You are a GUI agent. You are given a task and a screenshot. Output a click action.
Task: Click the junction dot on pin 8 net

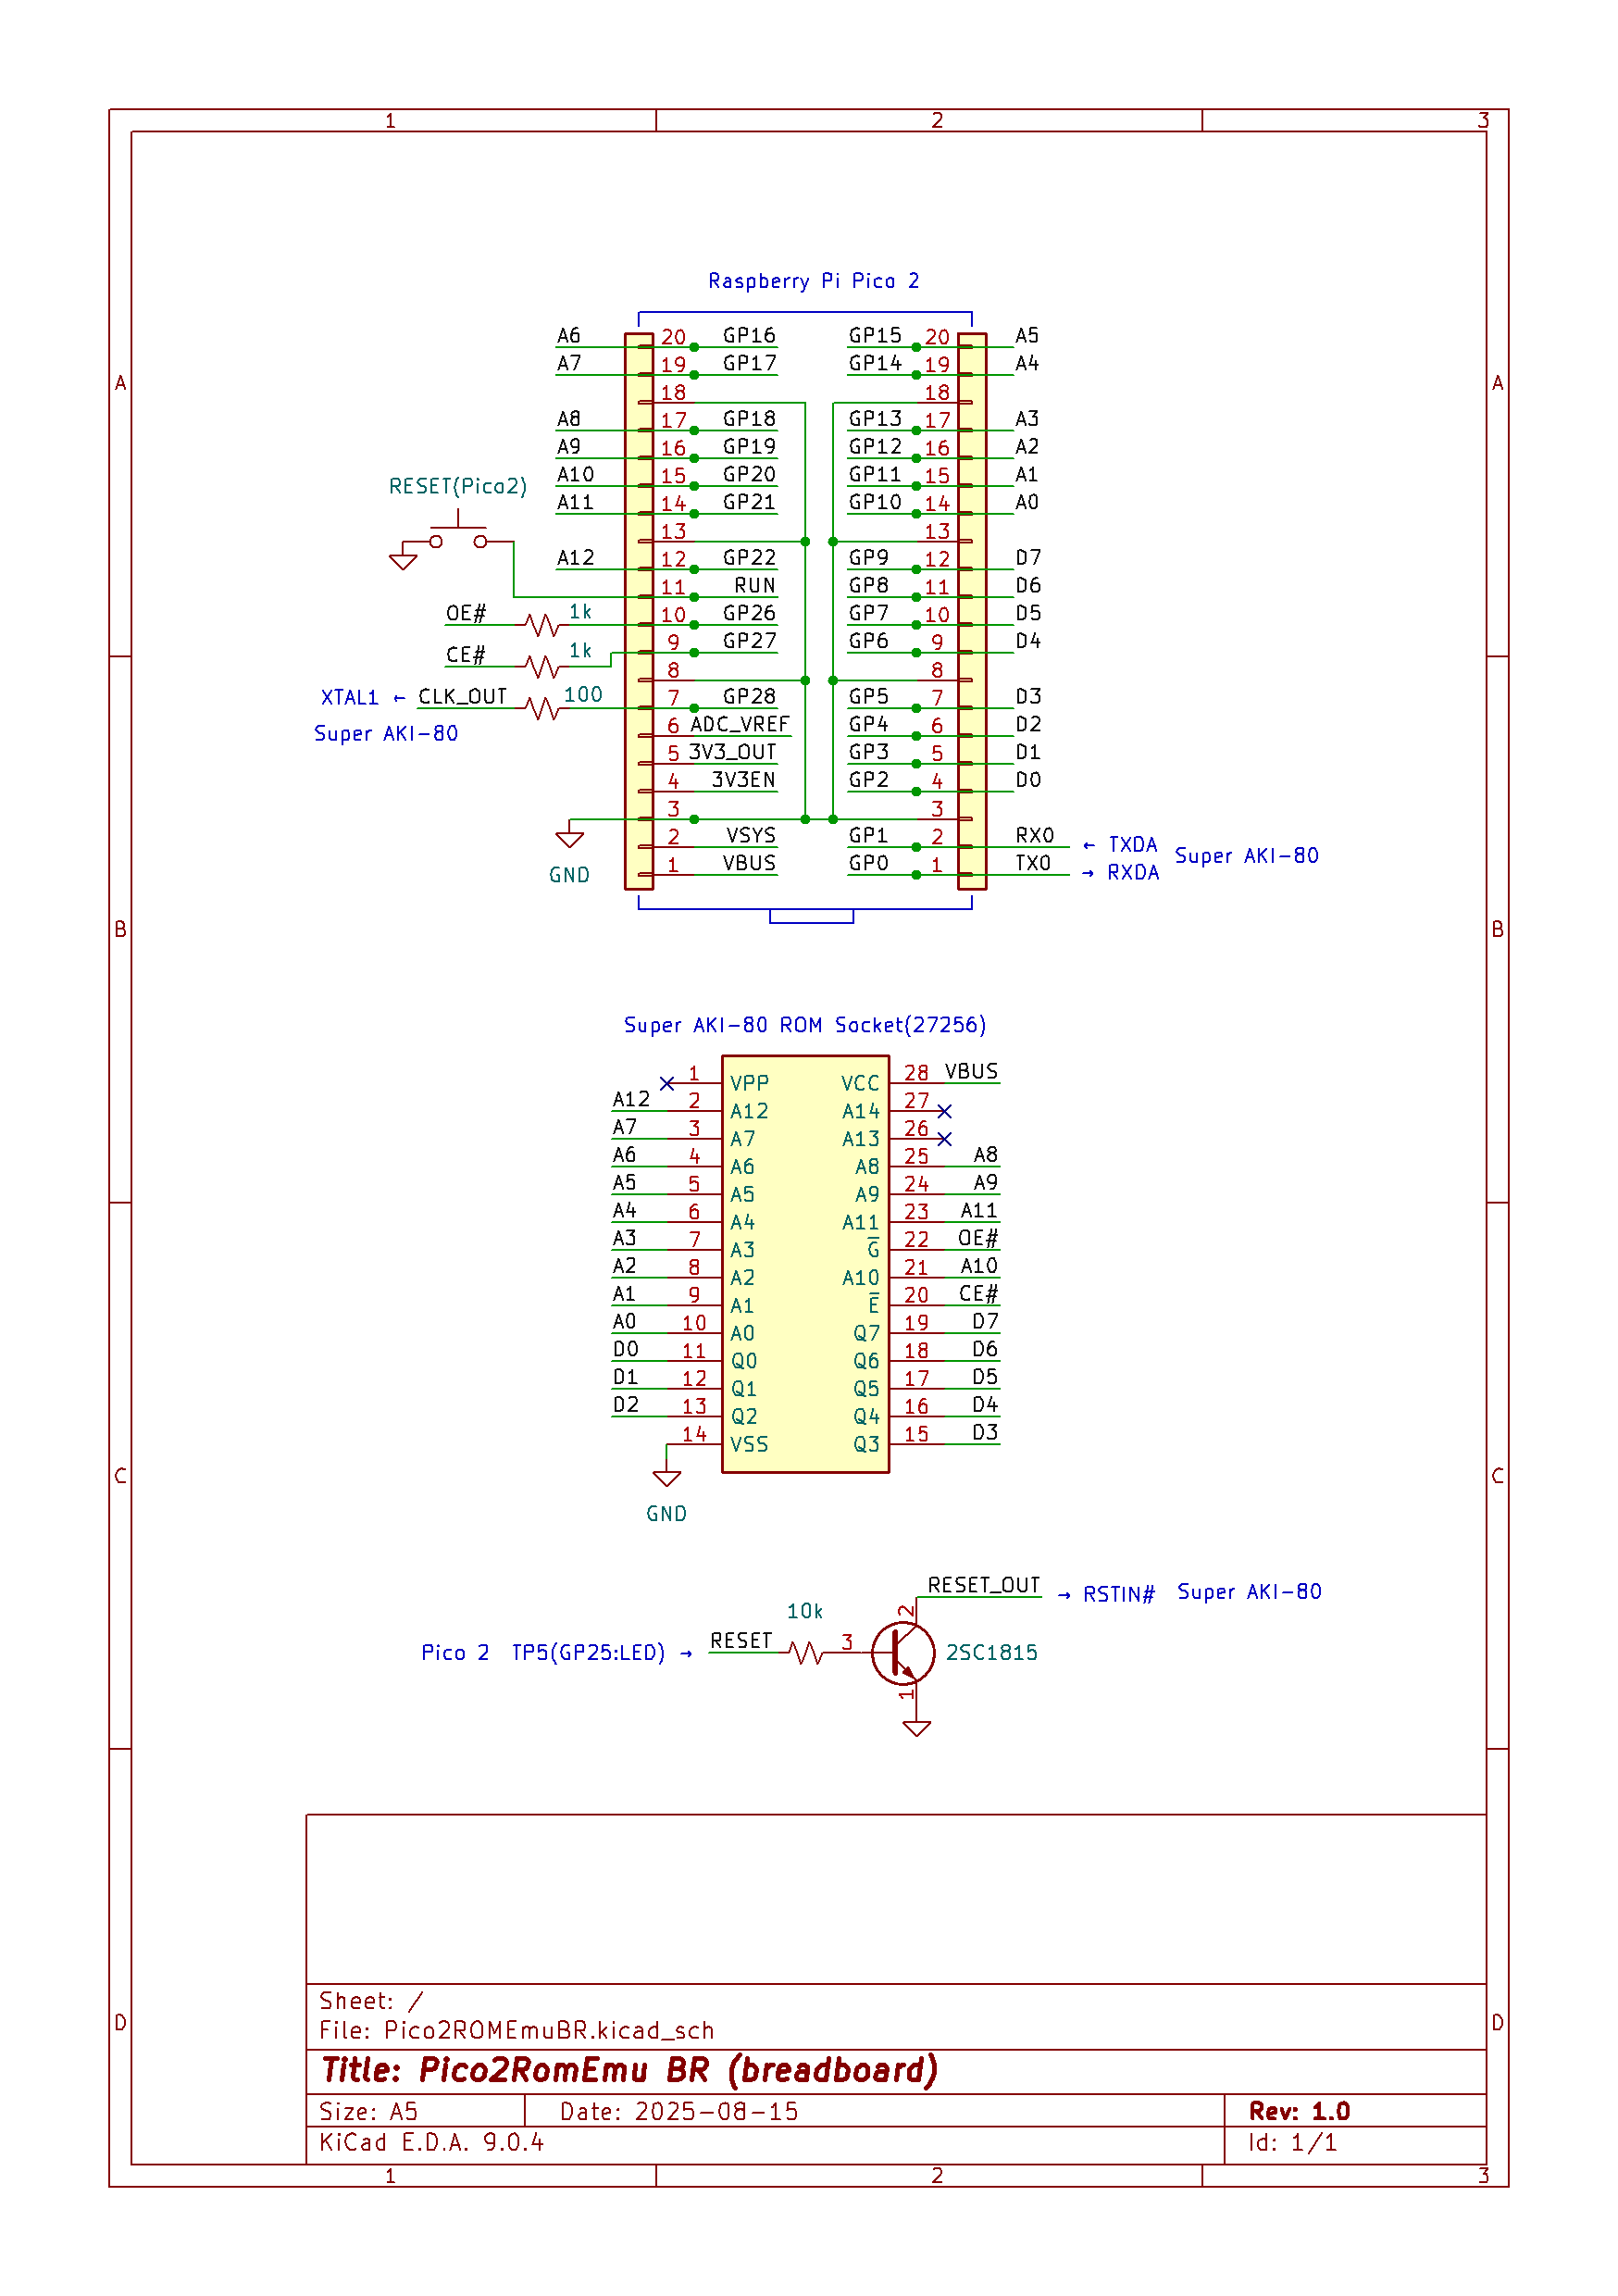click(805, 680)
